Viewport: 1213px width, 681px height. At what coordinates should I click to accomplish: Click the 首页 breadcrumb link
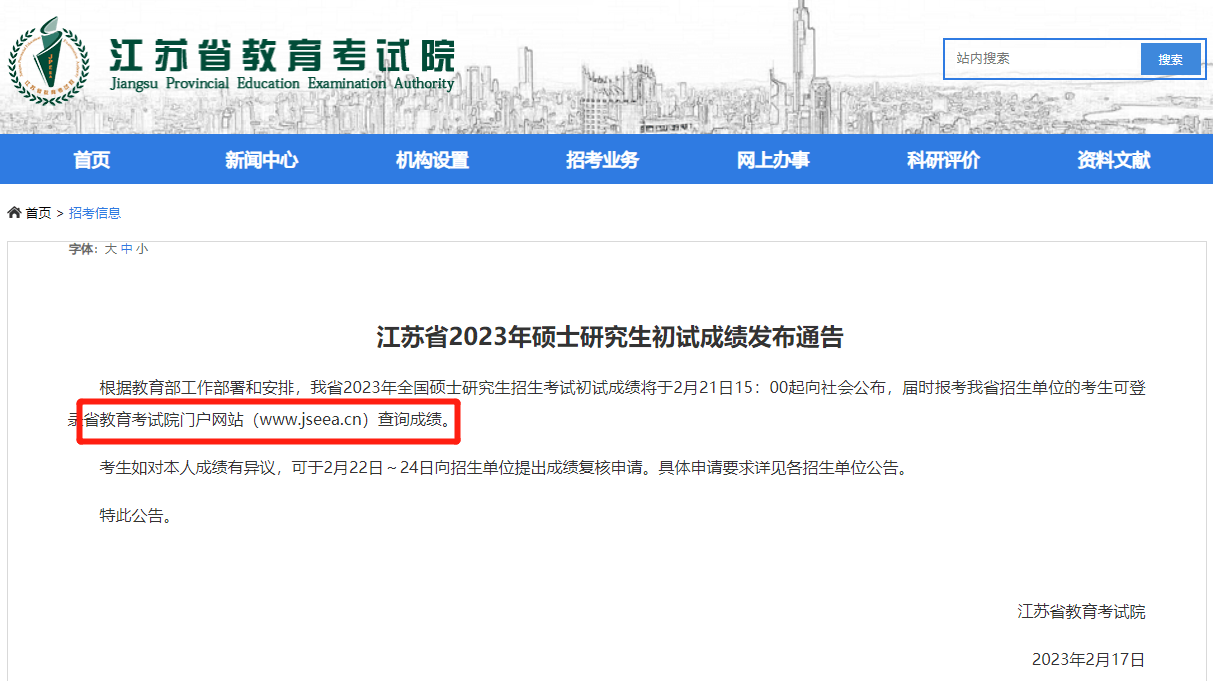(38, 213)
